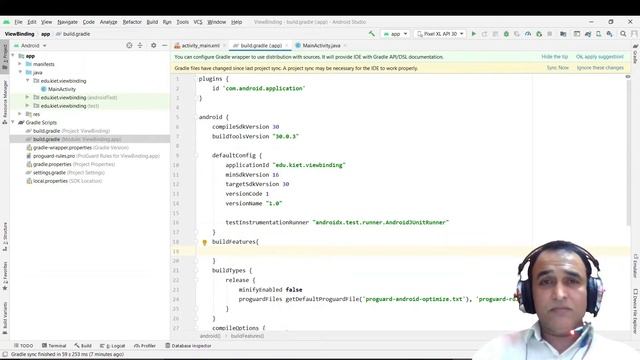
Task: Expand edu.kiet.viewbinding (androidTest) package
Action: 27,97
